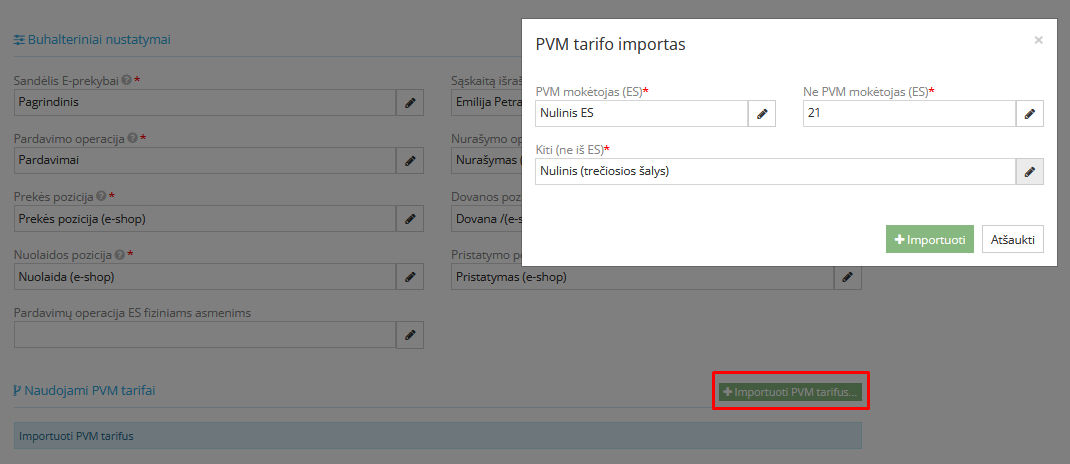Close the PVM tarifo importas dialog

[1038, 40]
